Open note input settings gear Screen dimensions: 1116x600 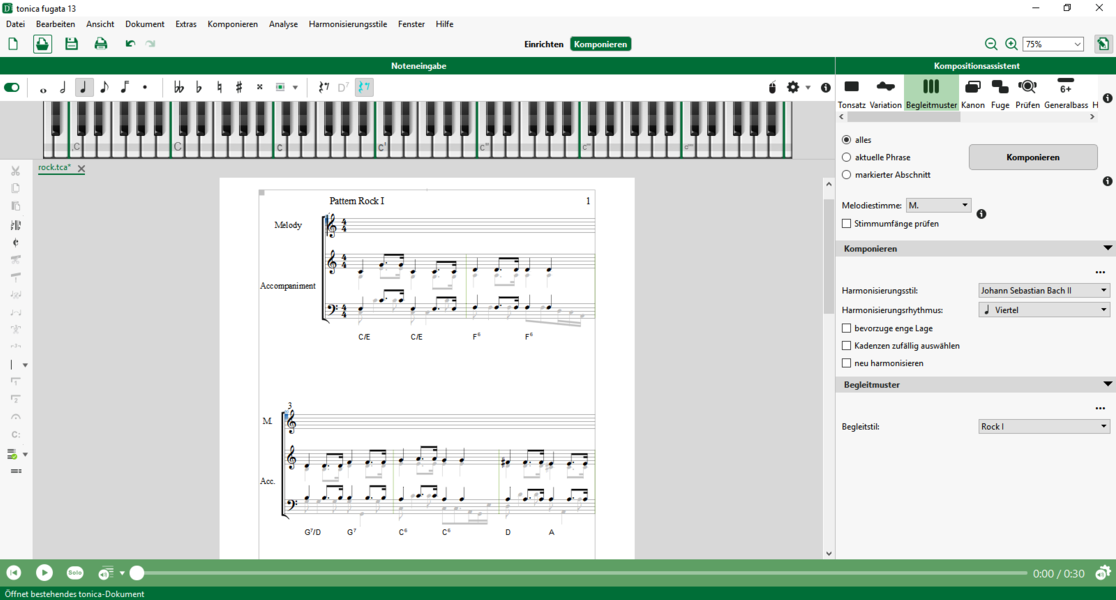coord(793,88)
